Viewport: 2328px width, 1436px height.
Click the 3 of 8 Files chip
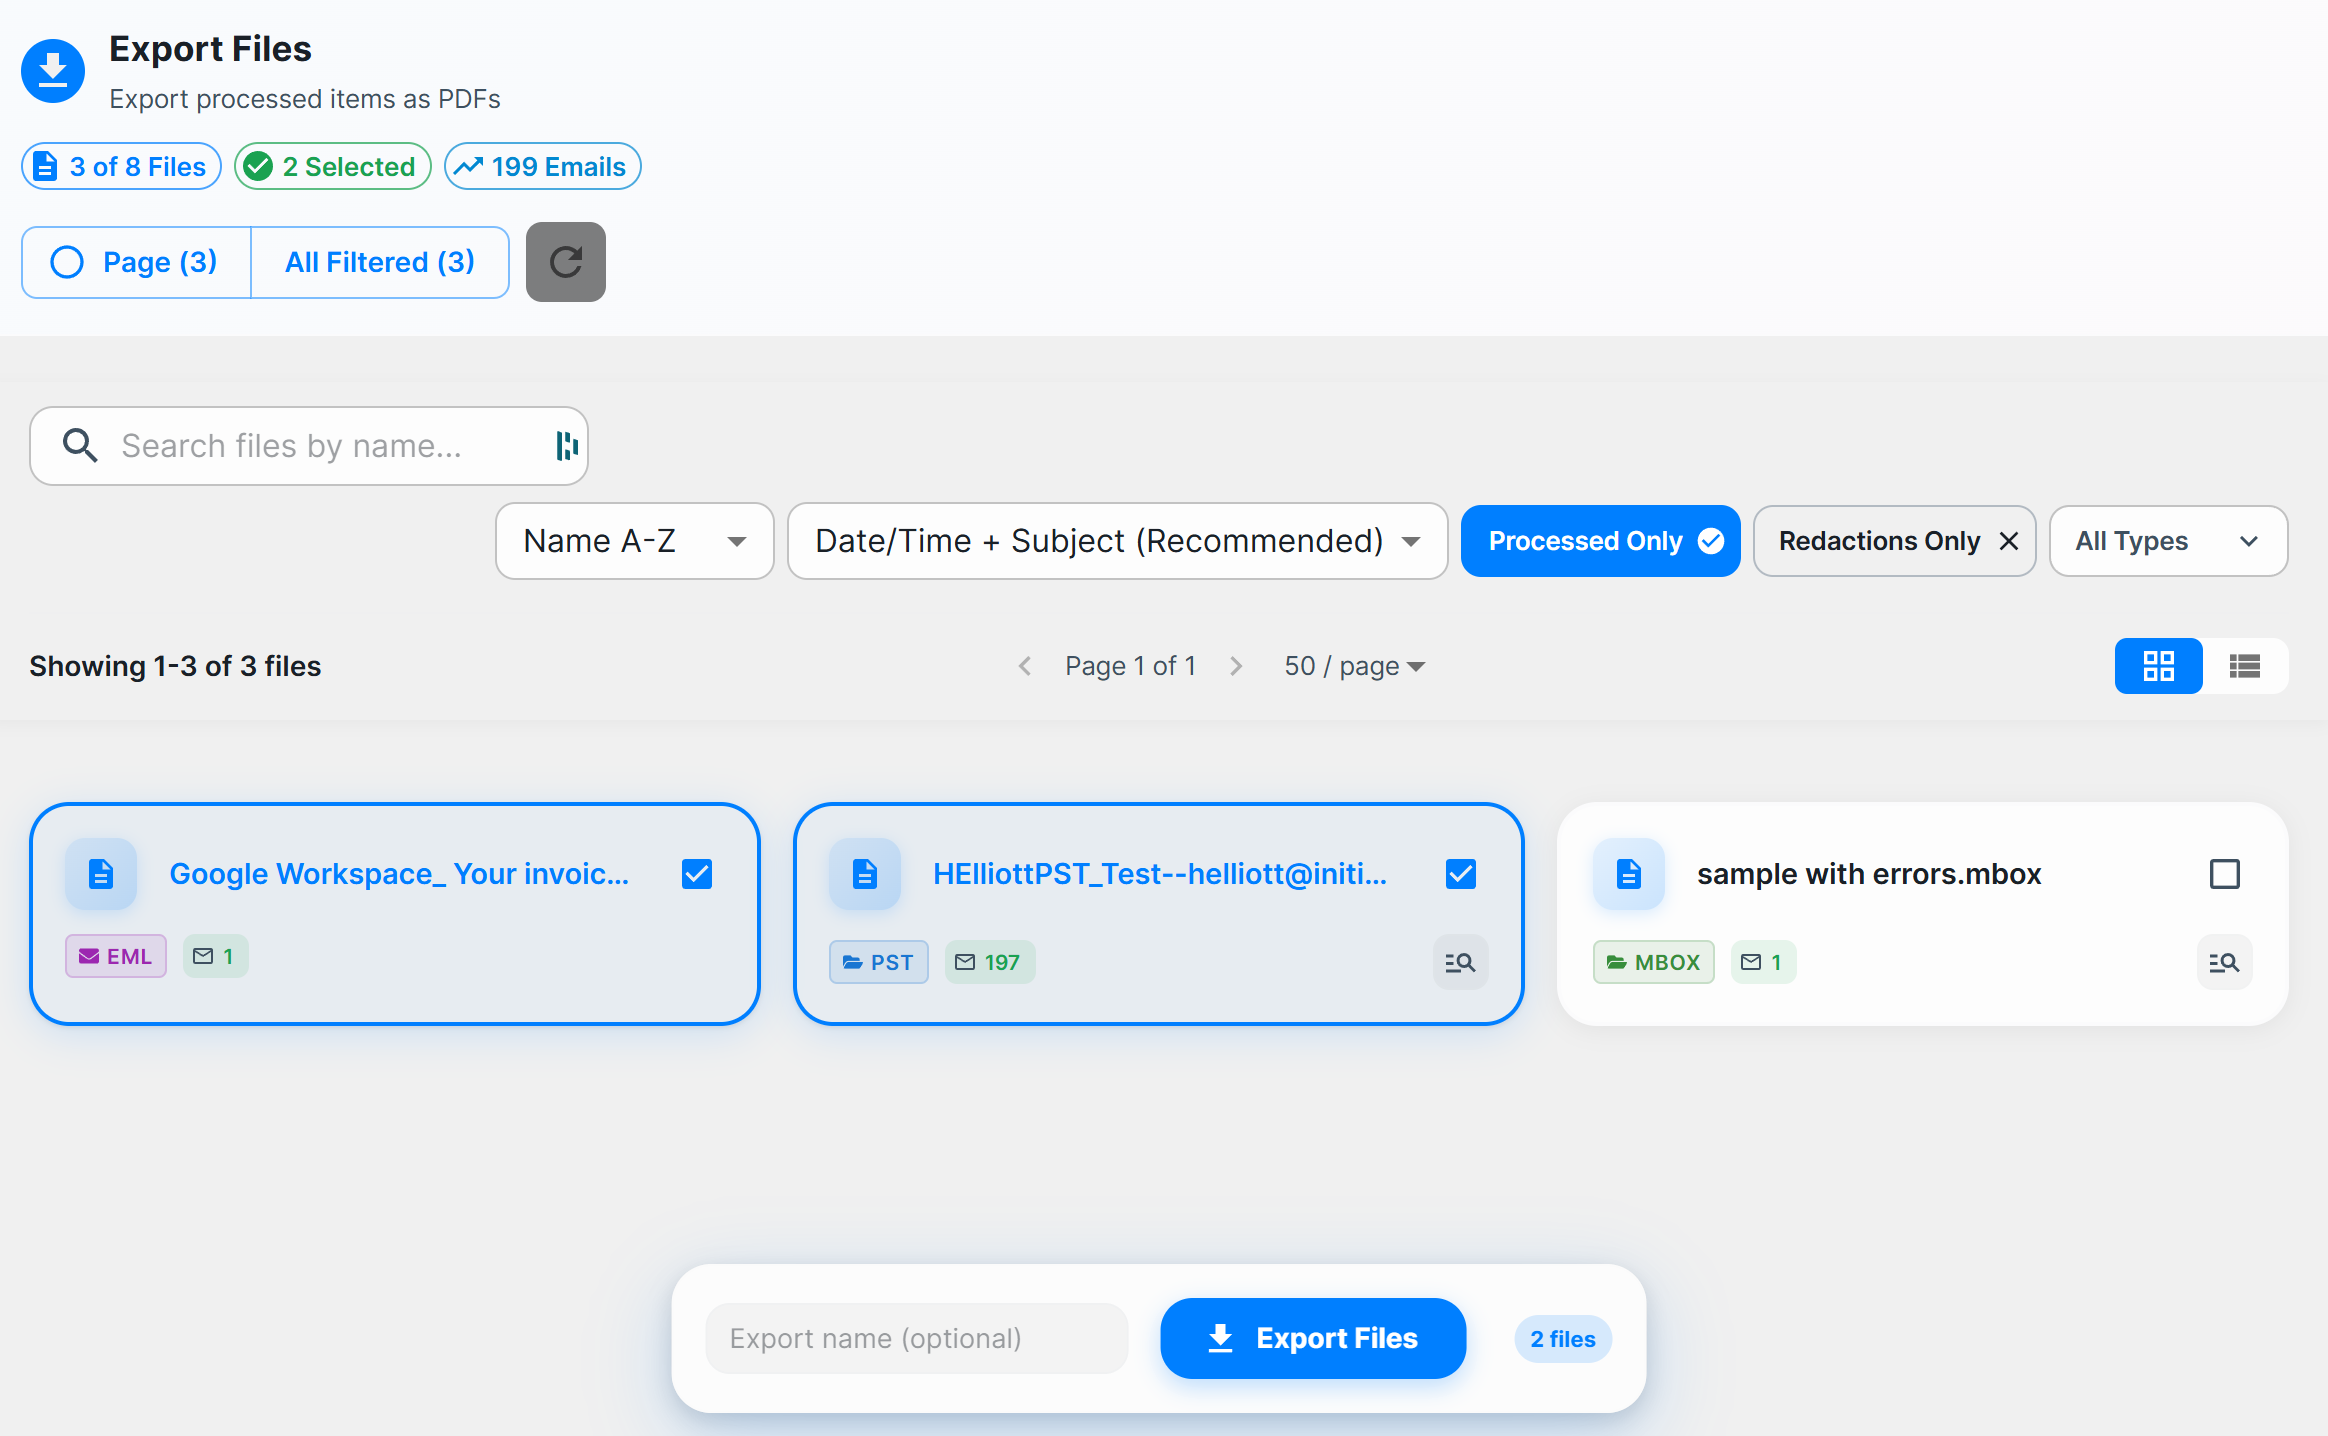click(121, 166)
